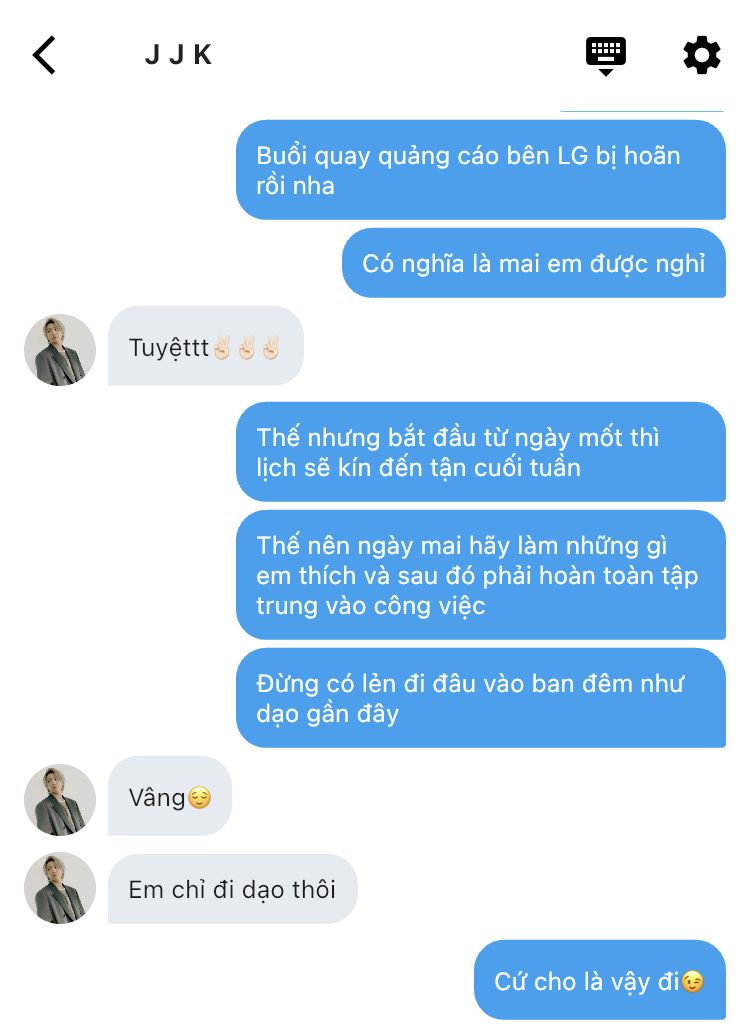Hide the keyboard with the keyboard icon

606,56
